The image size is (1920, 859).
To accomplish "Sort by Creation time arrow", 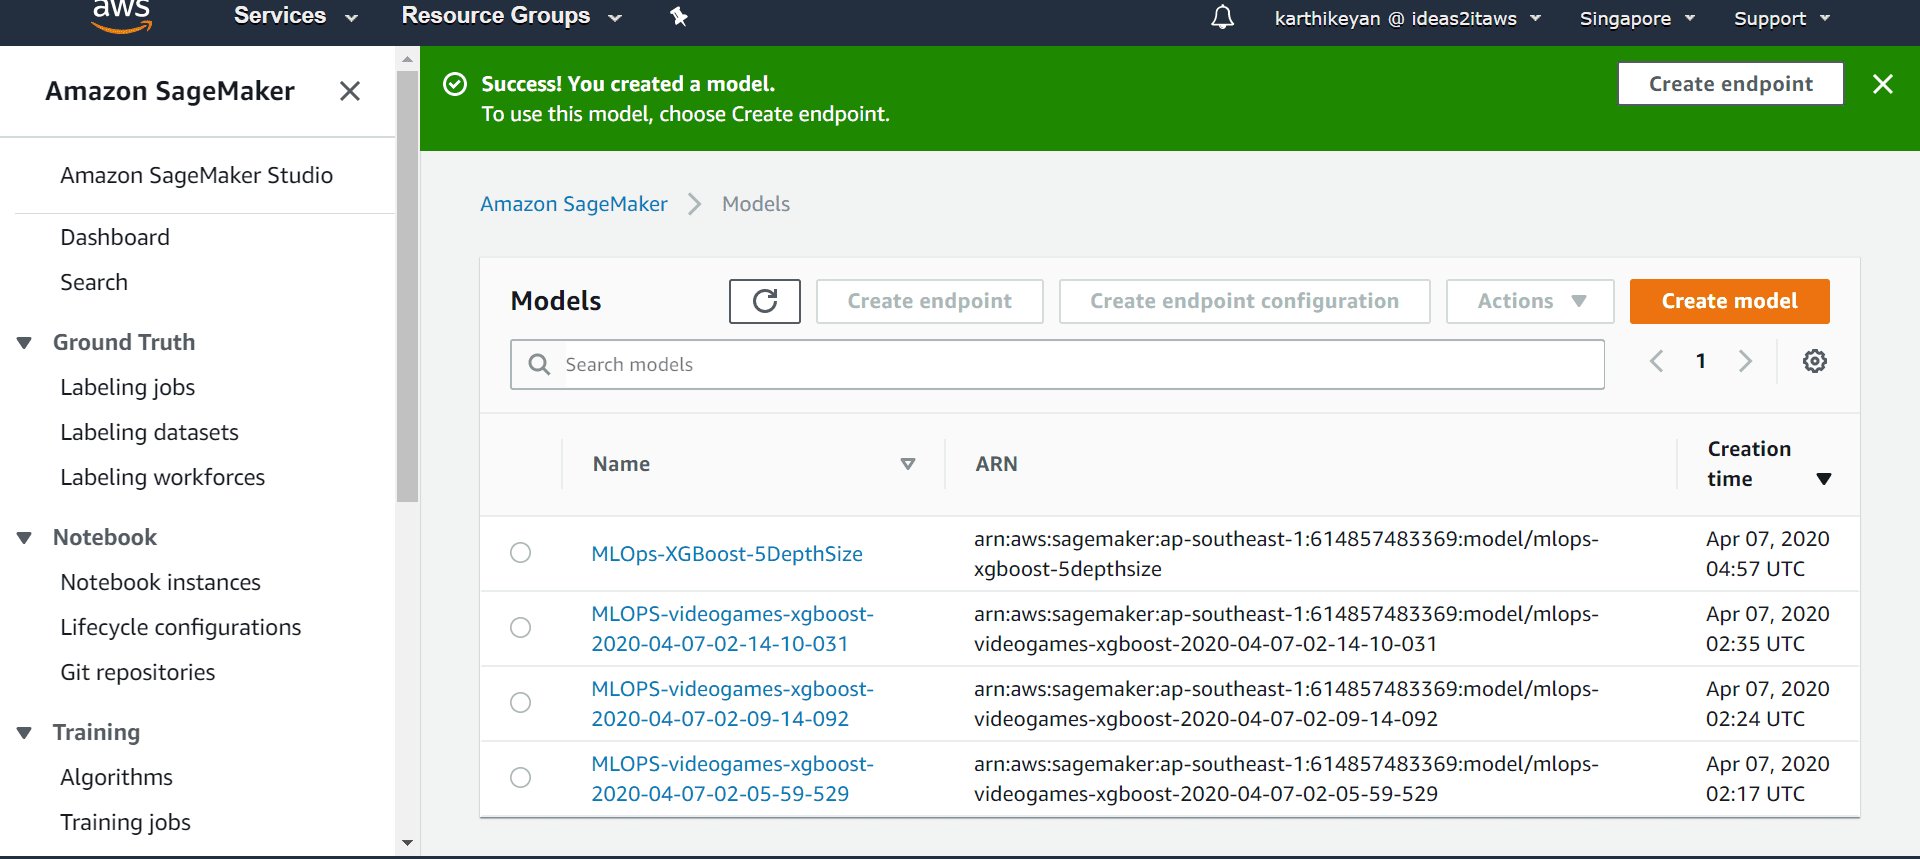I will click(1824, 479).
